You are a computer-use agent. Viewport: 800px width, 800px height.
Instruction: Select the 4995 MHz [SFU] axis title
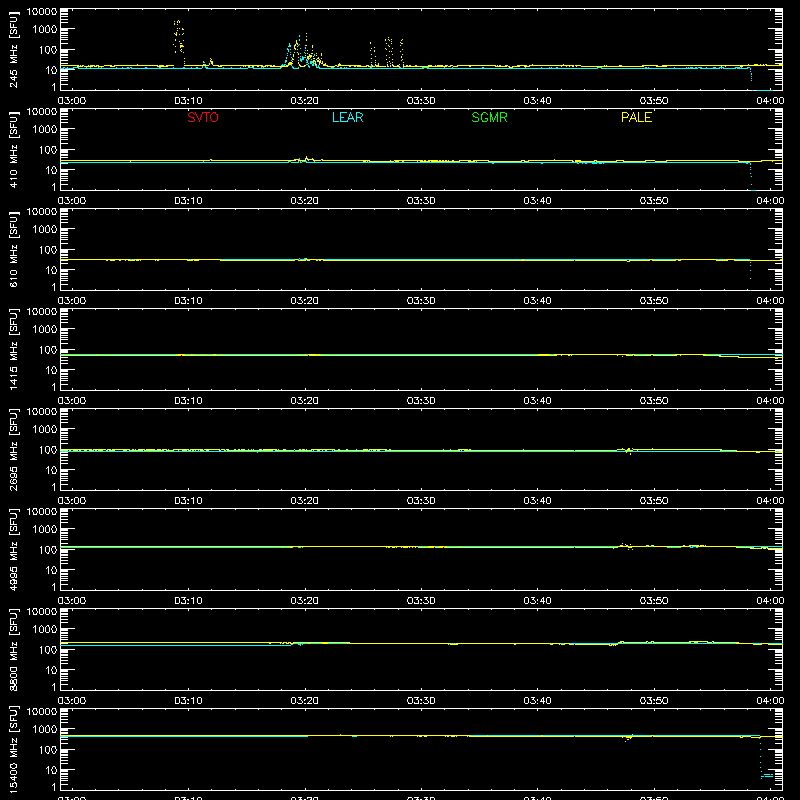13,549
